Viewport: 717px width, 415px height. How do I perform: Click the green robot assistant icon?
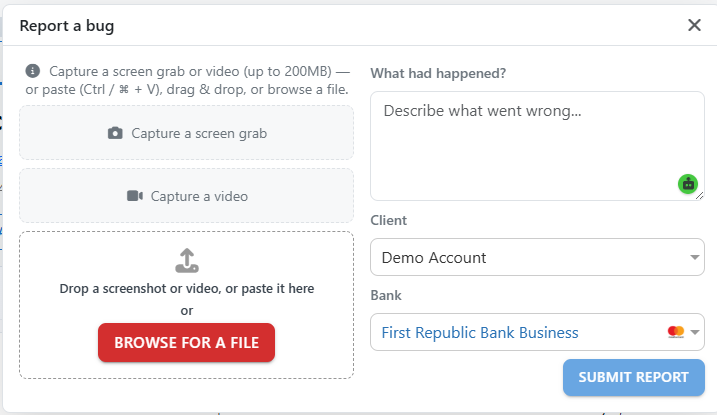point(688,184)
